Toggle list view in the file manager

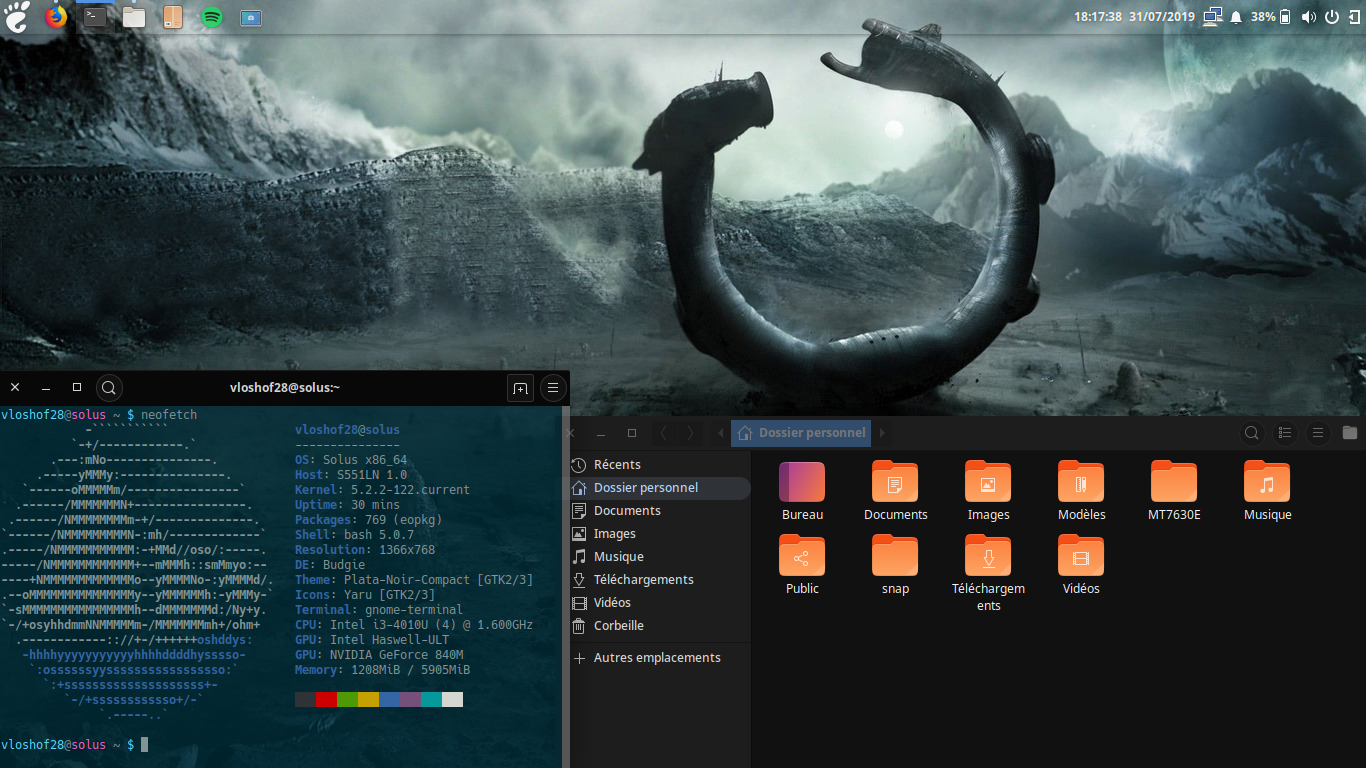tap(1286, 433)
